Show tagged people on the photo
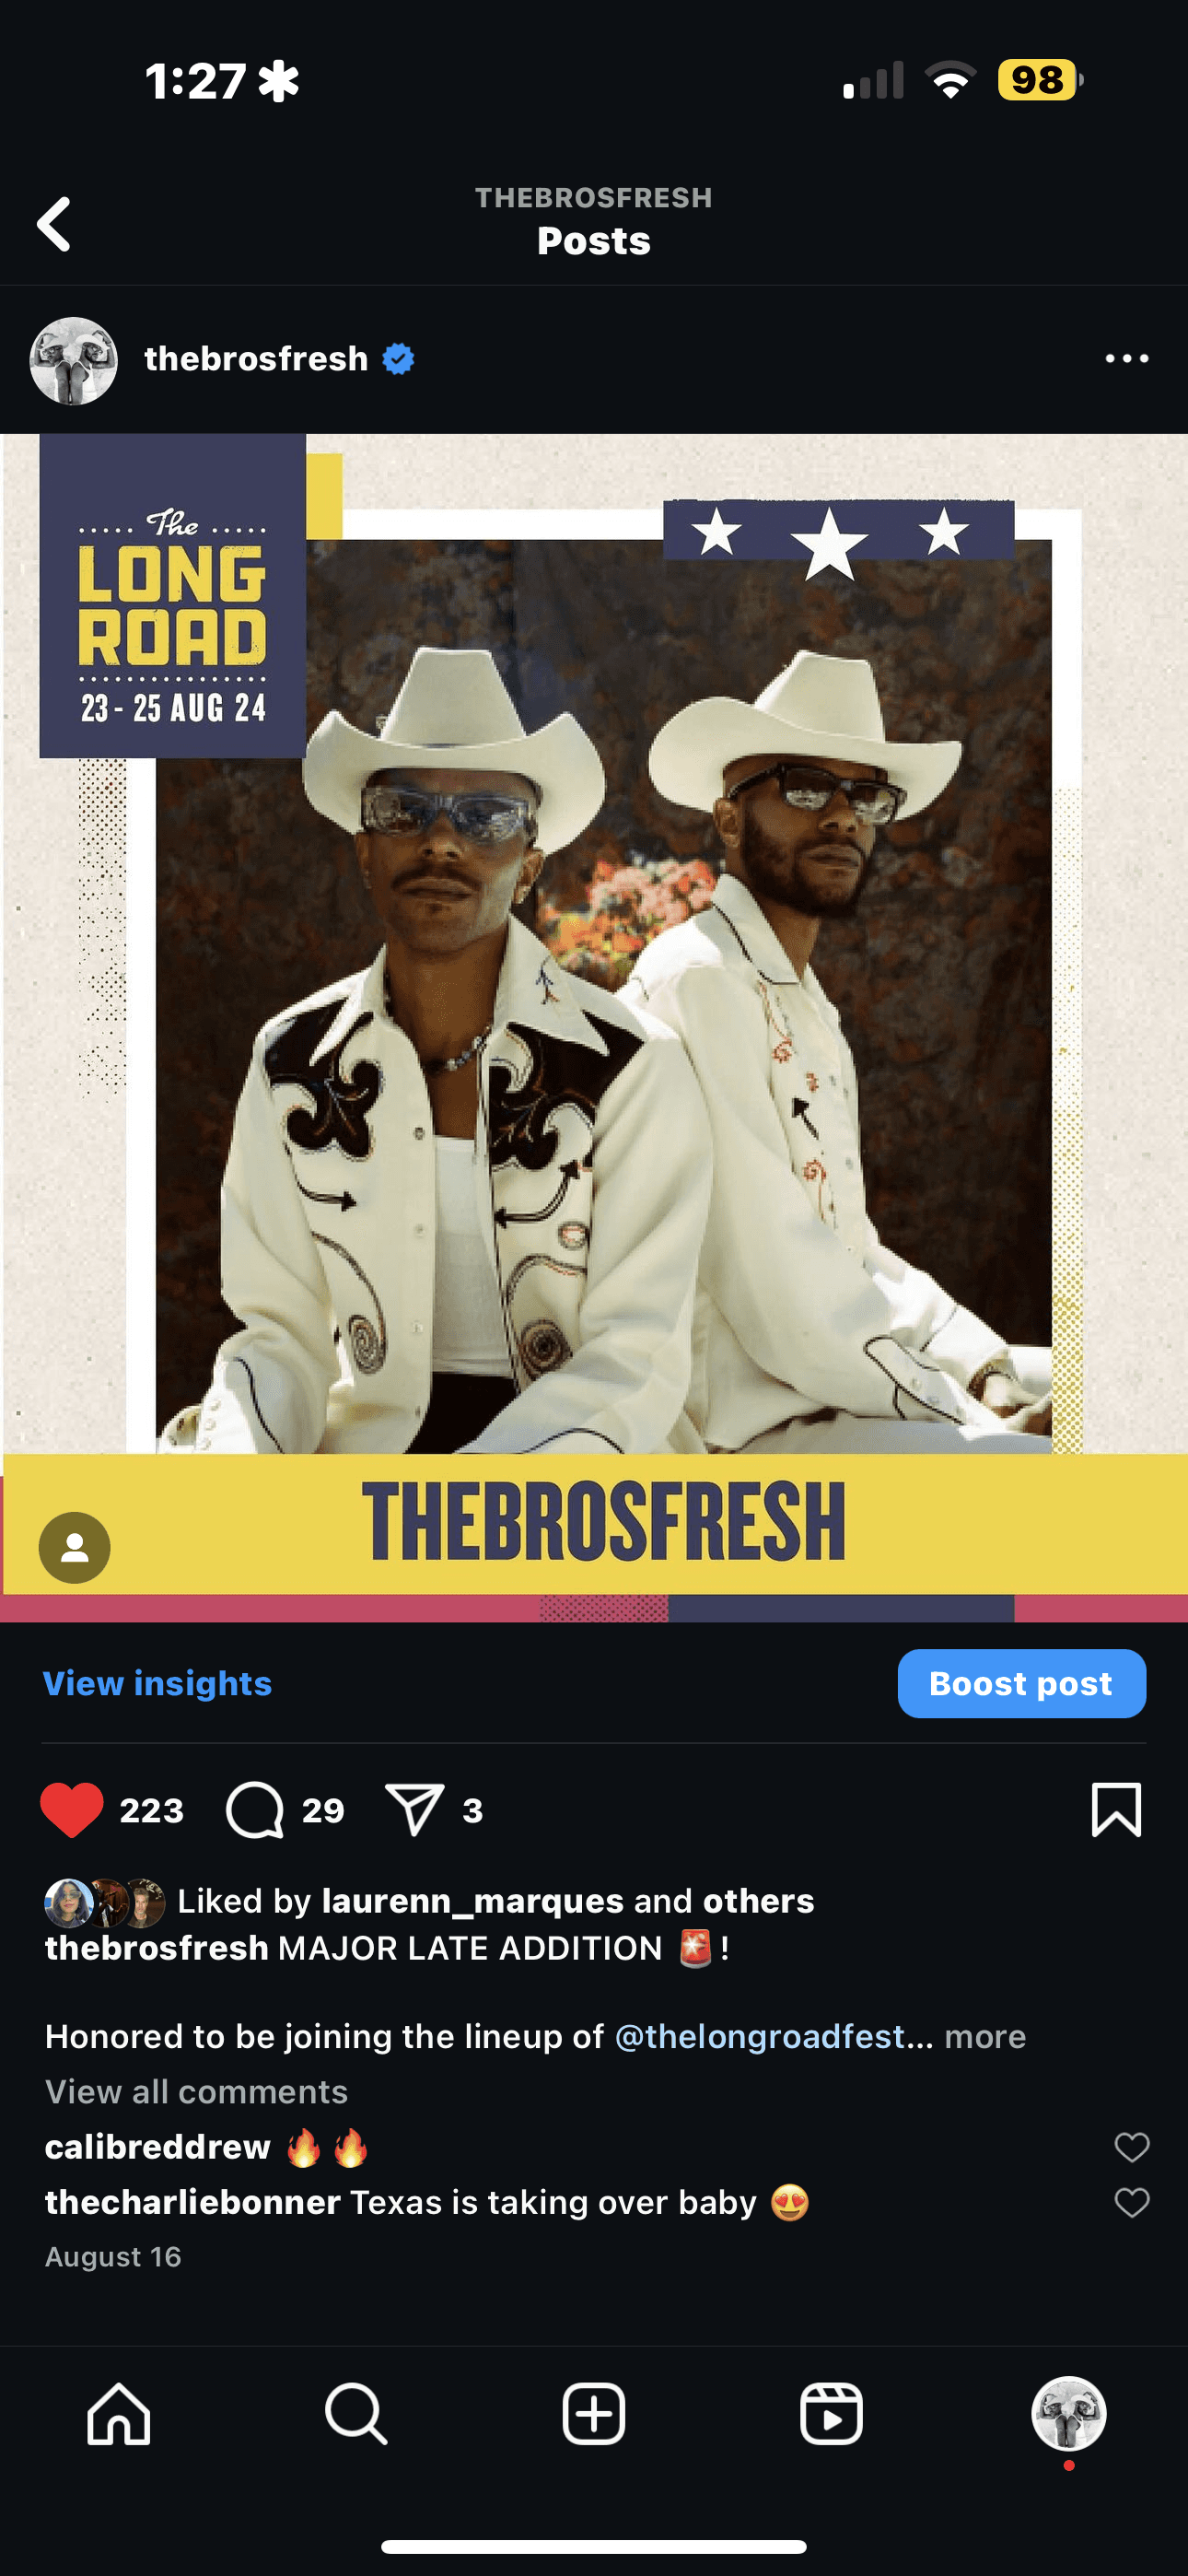Screen dimensions: 1188x2576 pyautogui.click(x=75, y=1547)
